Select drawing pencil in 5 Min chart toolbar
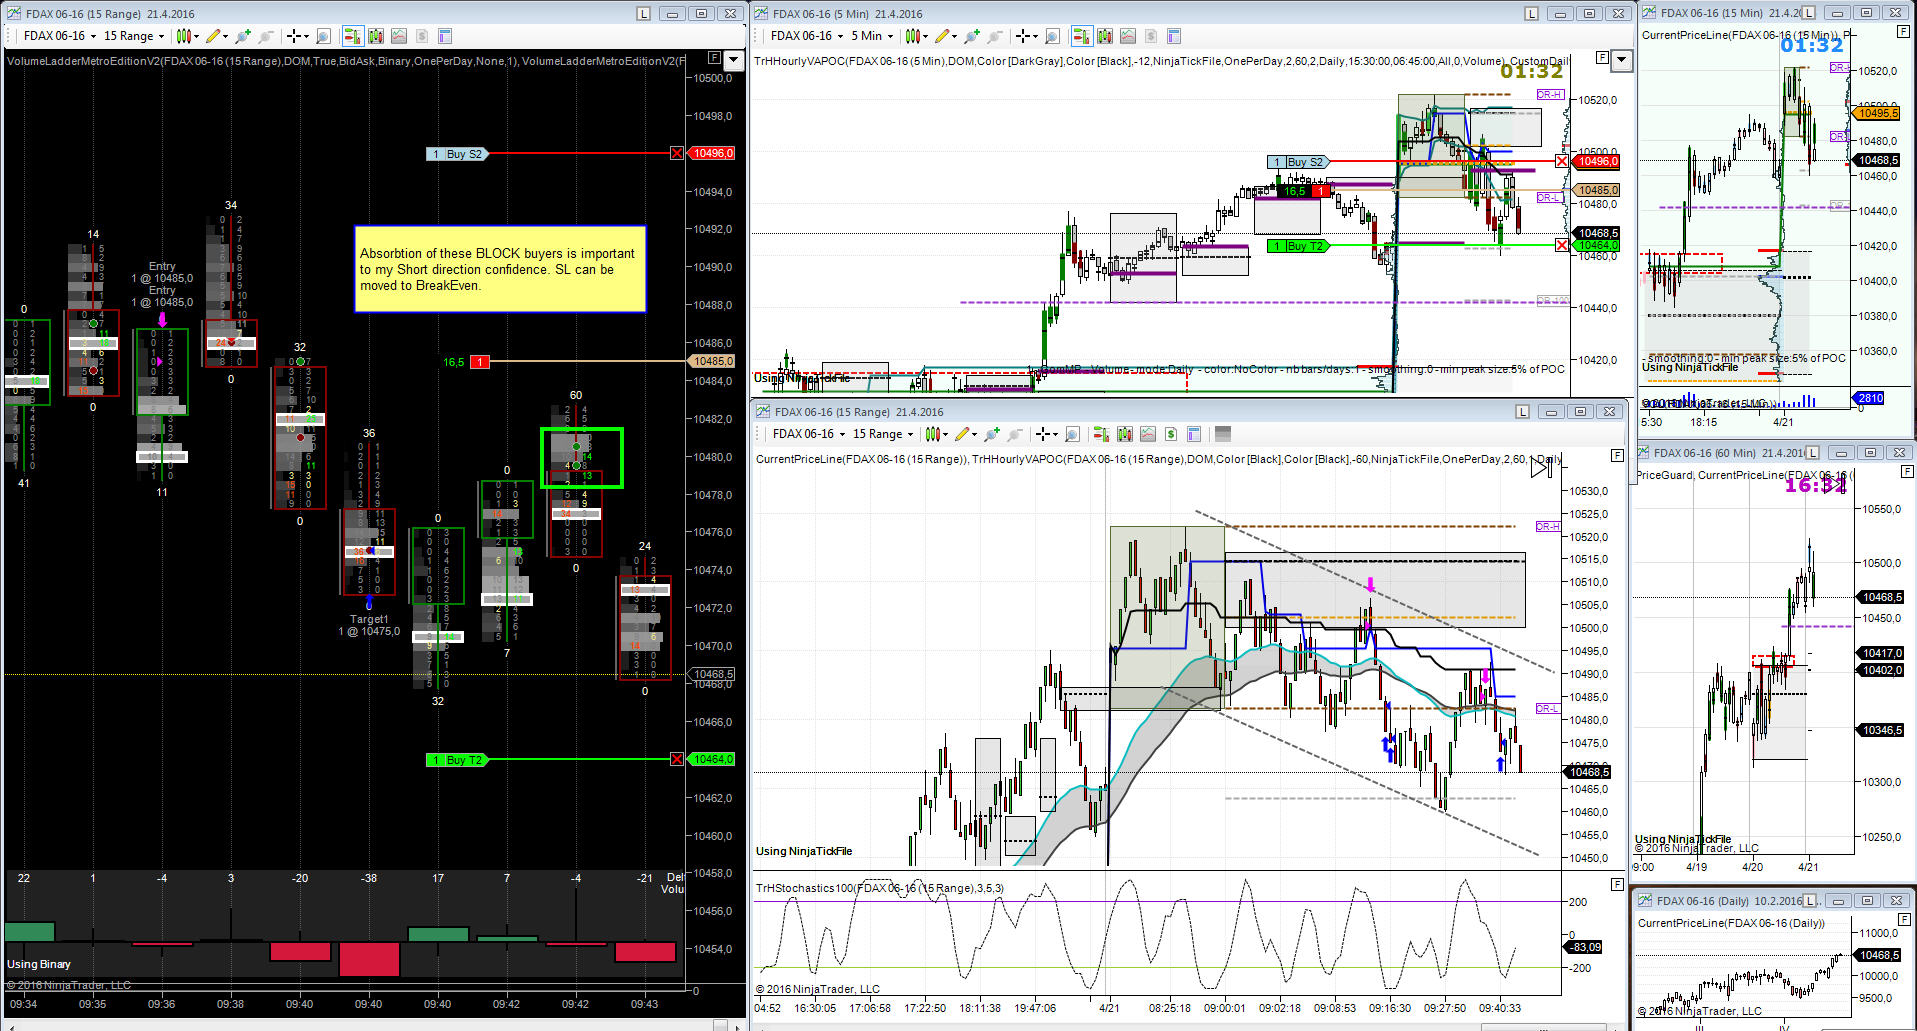The height and width of the screenshot is (1031, 1917). click(942, 36)
